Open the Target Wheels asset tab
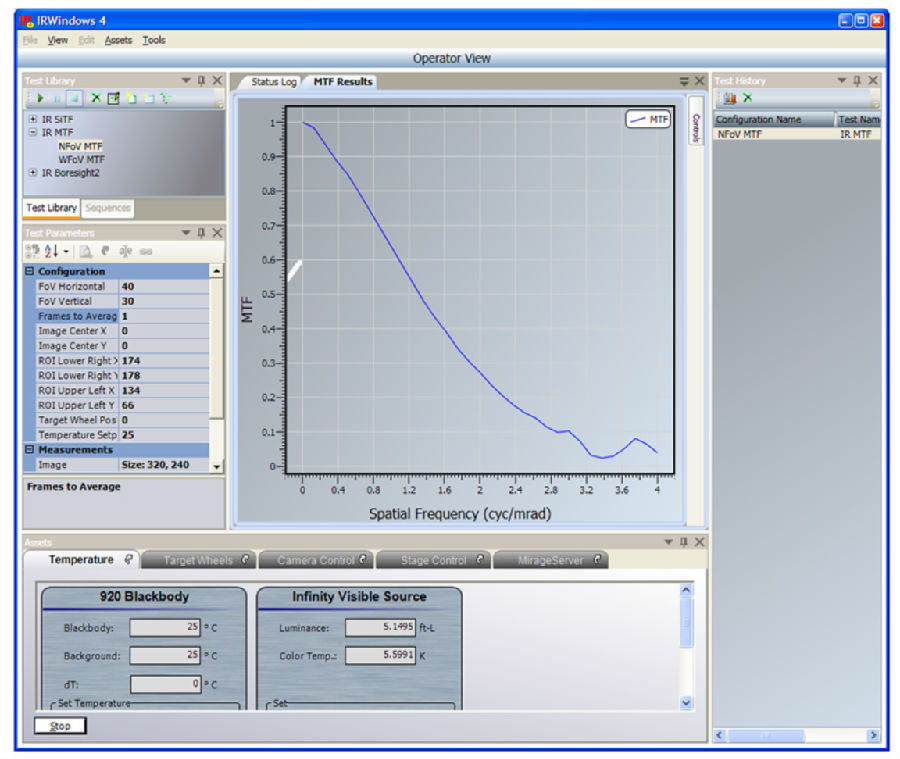 point(199,560)
